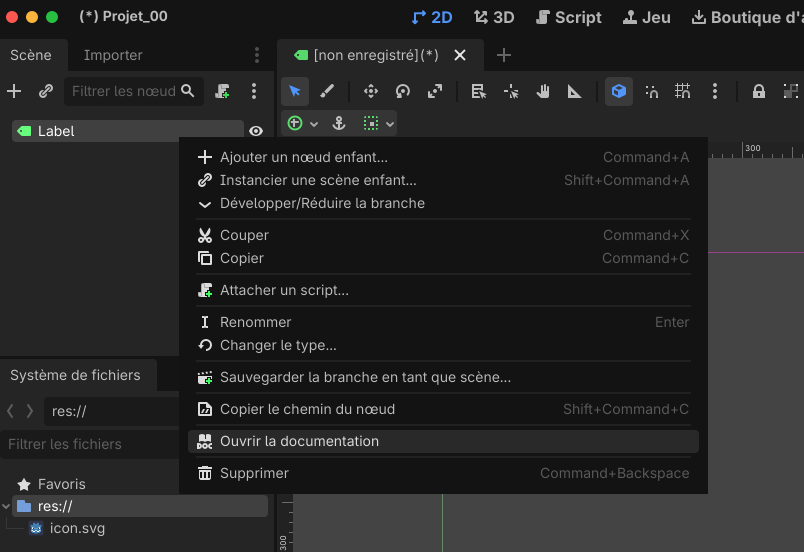804x552 pixels.
Task: Close the non enregistré scene tab
Action: coord(460,55)
